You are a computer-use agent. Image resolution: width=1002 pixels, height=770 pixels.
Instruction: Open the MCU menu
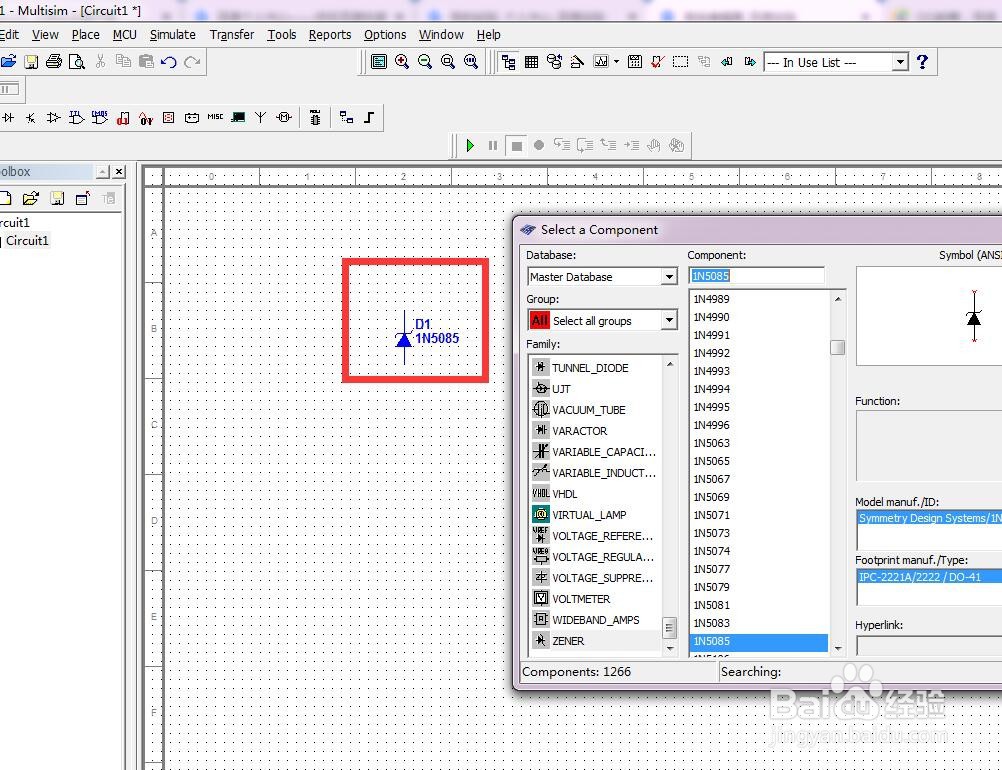tap(125, 35)
